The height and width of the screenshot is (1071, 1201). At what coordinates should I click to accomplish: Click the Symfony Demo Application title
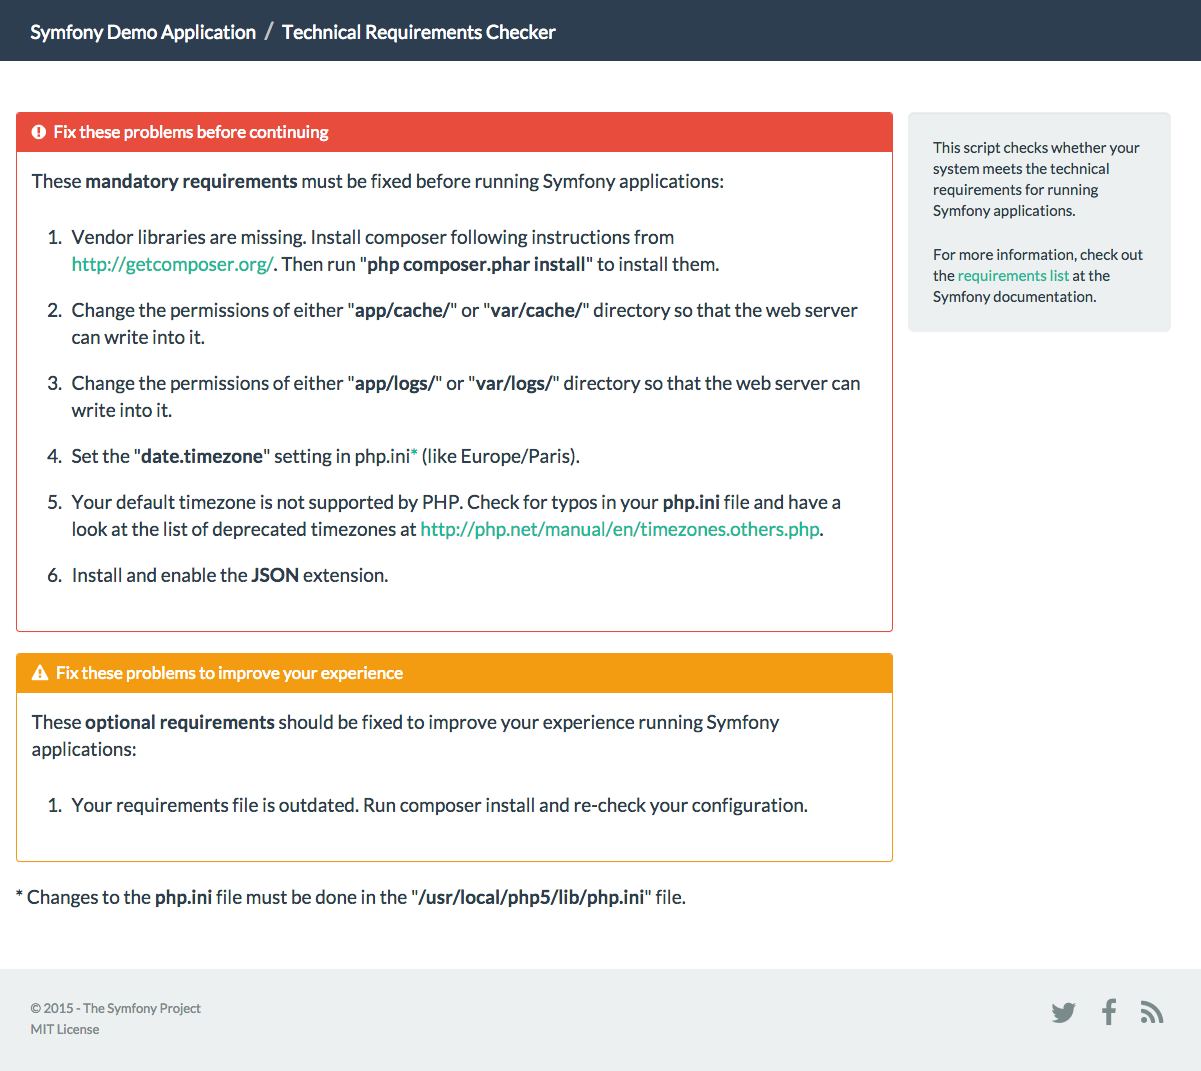click(143, 32)
